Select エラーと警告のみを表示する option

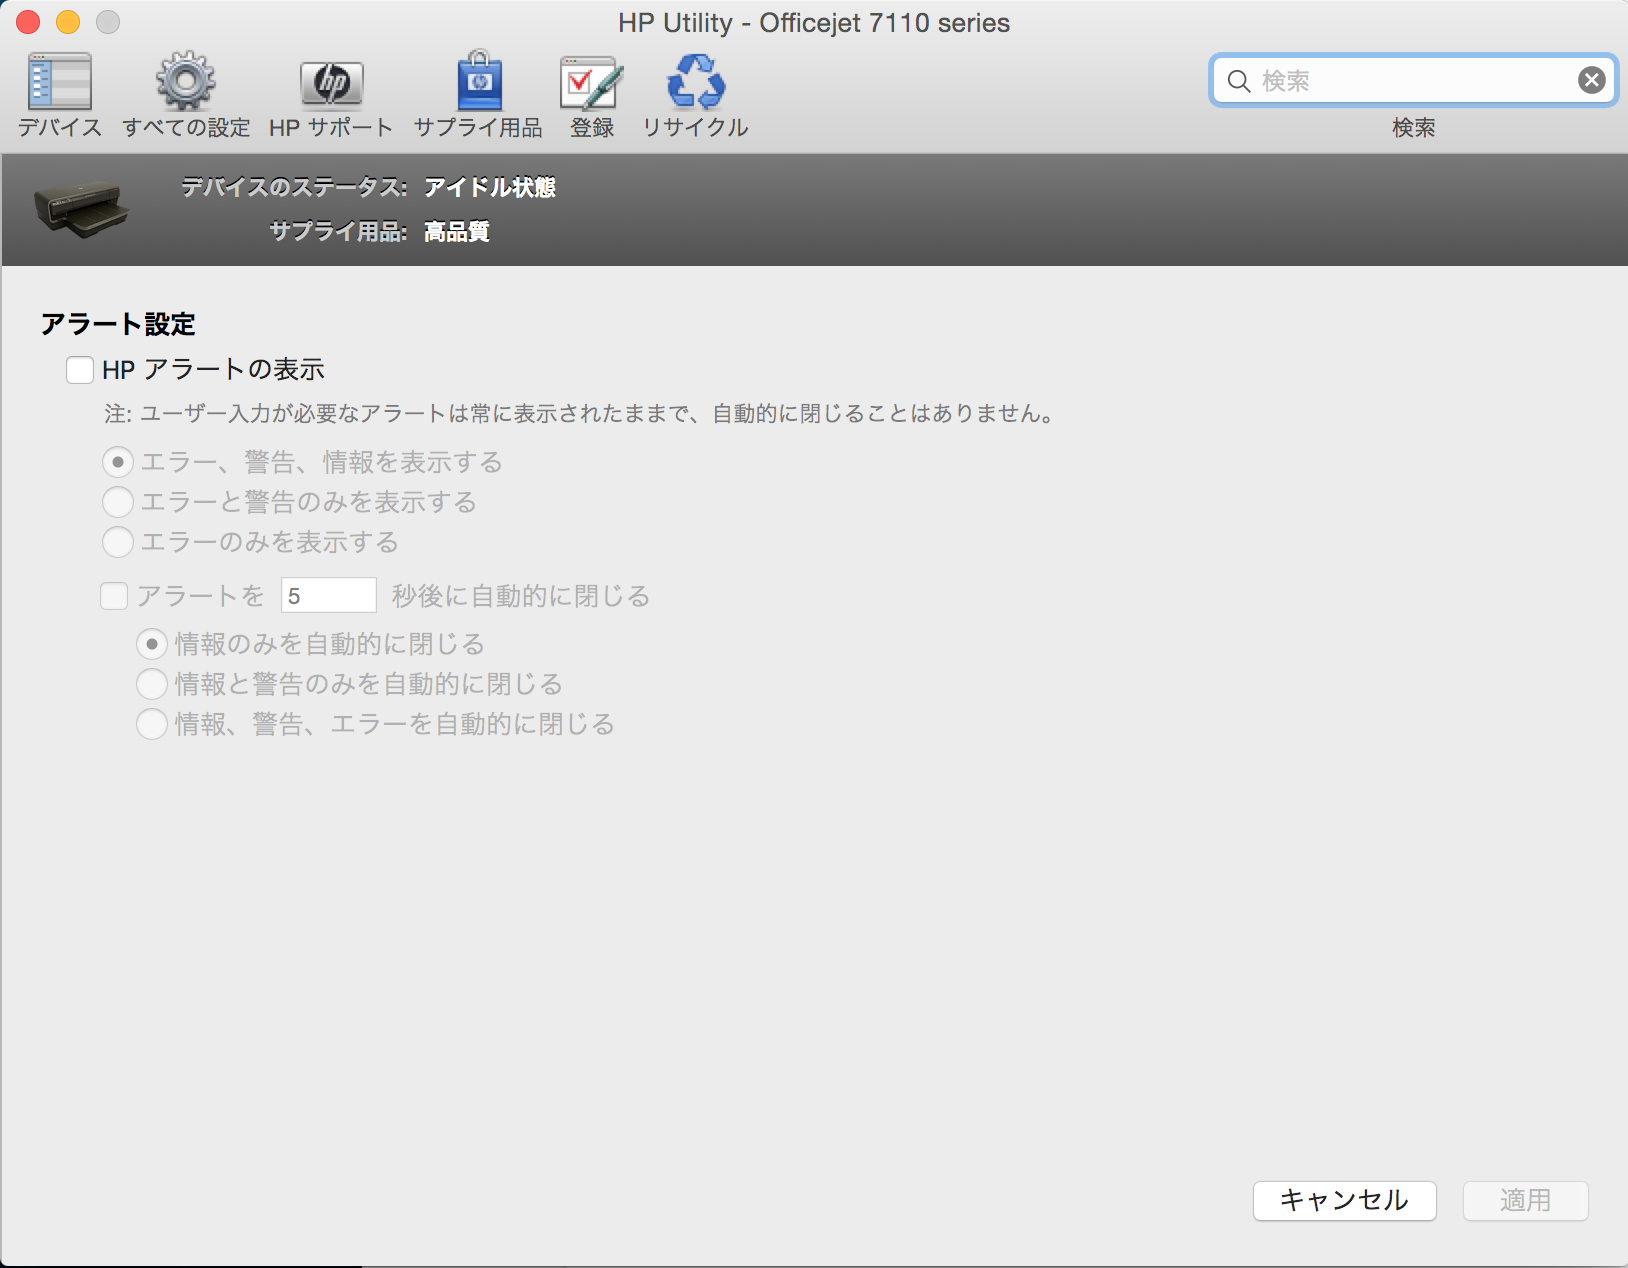[118, 502]
